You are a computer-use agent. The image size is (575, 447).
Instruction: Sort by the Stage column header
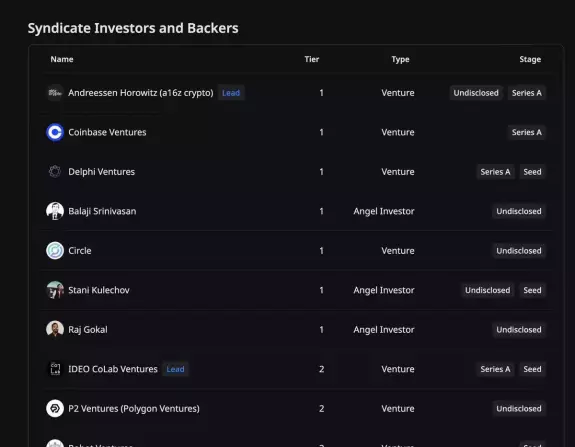pos(530,59)
